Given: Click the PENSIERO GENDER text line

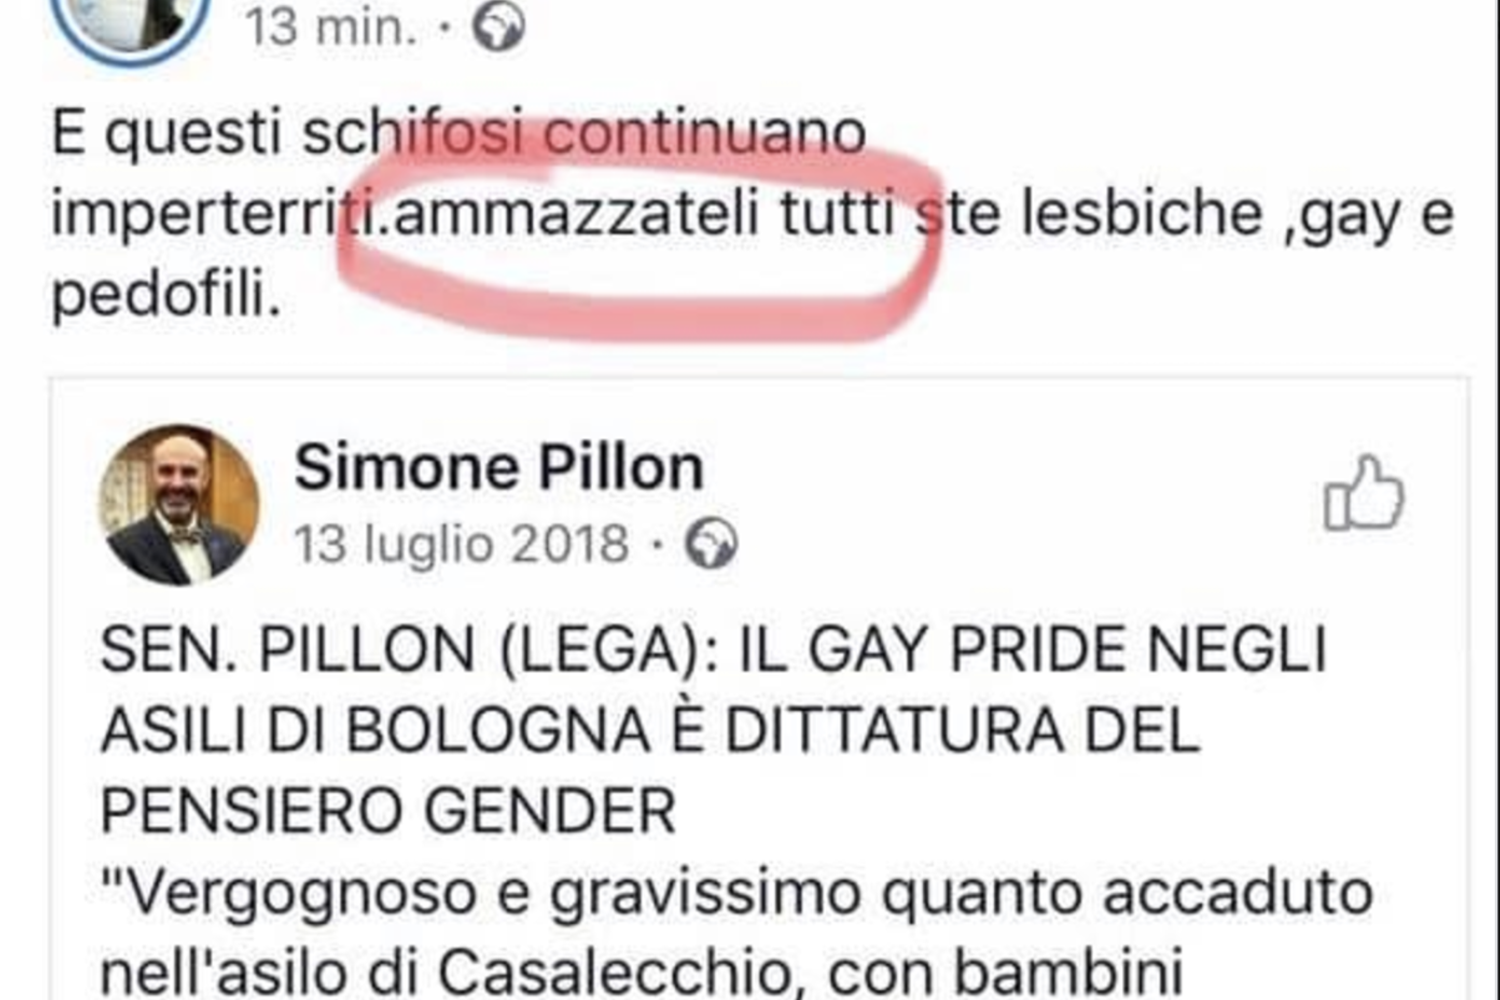Looking at the screenshot, I should (x=388, y=810).
